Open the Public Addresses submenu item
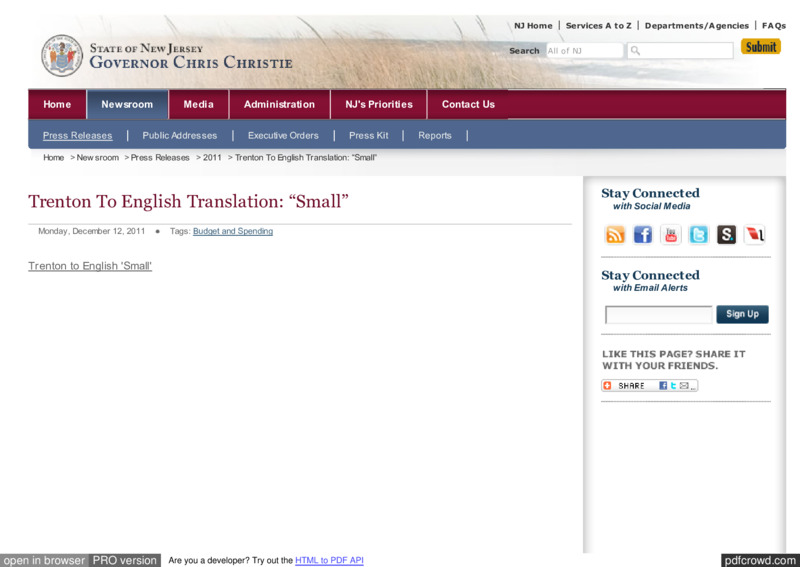The width and height of the screenshot is (800, 567). (x=180, y=135)
